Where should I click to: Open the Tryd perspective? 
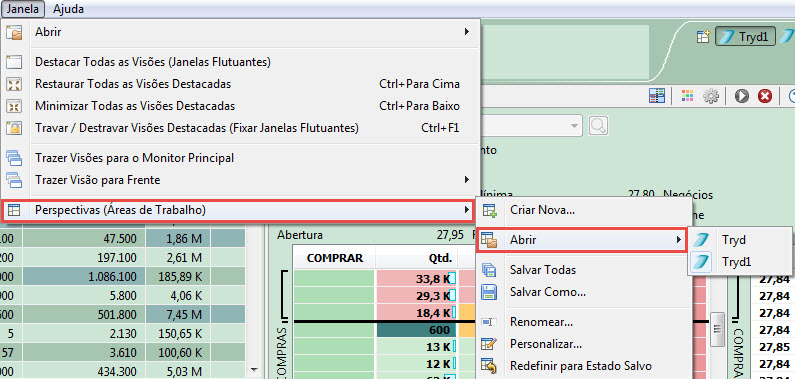click(740, 239)
